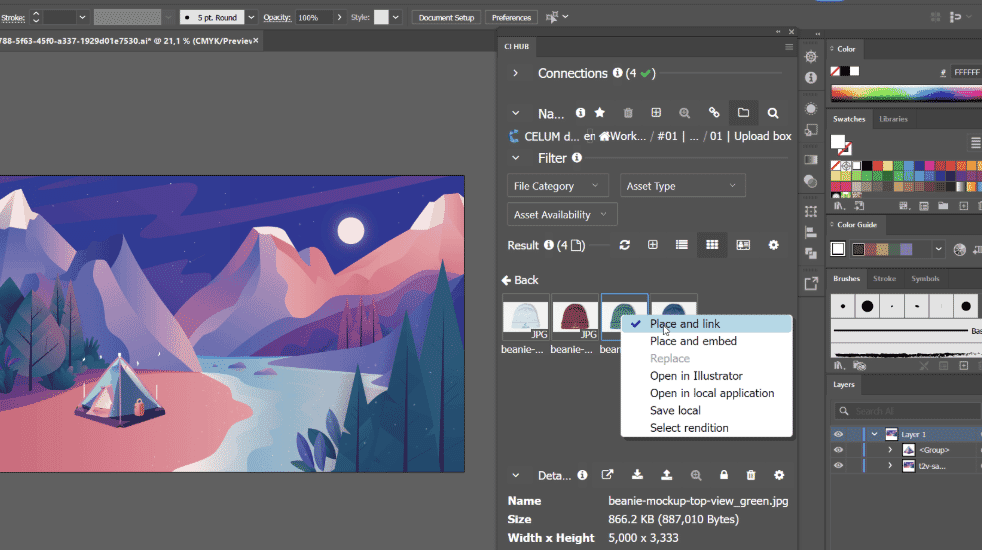Open the Details settings gear icon
This screenshot has height=550, width=982.
pyautogui.click(x=779, y=475)
